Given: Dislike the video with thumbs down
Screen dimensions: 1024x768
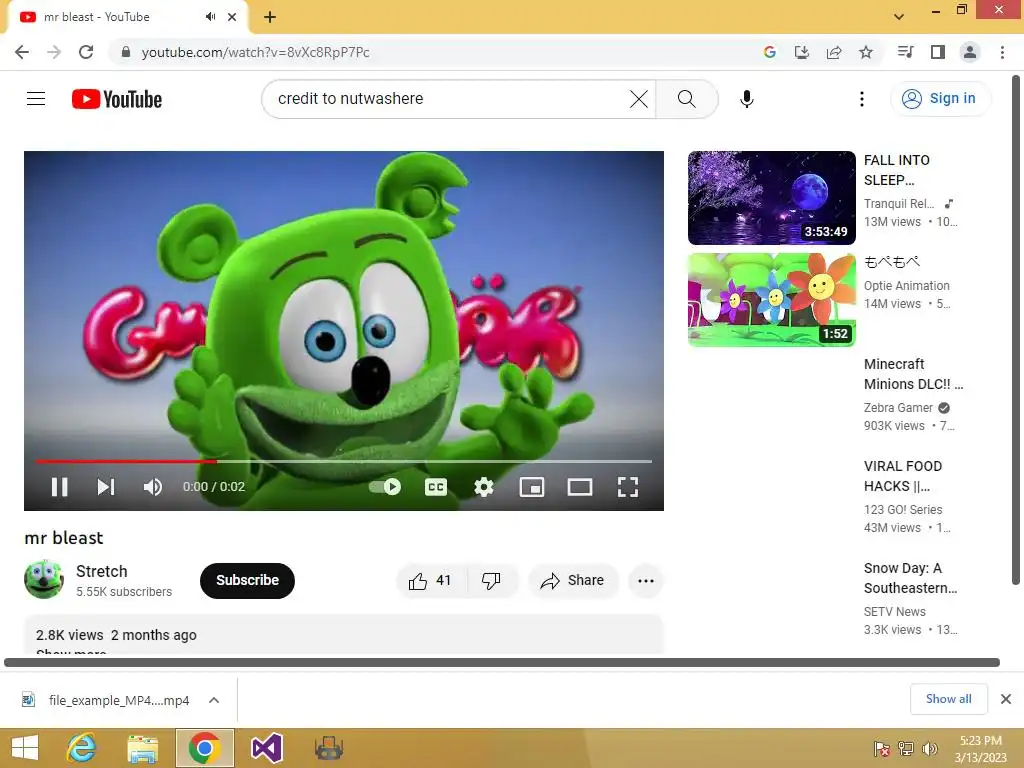Looking at the screenshot, I should coord(491,581).
